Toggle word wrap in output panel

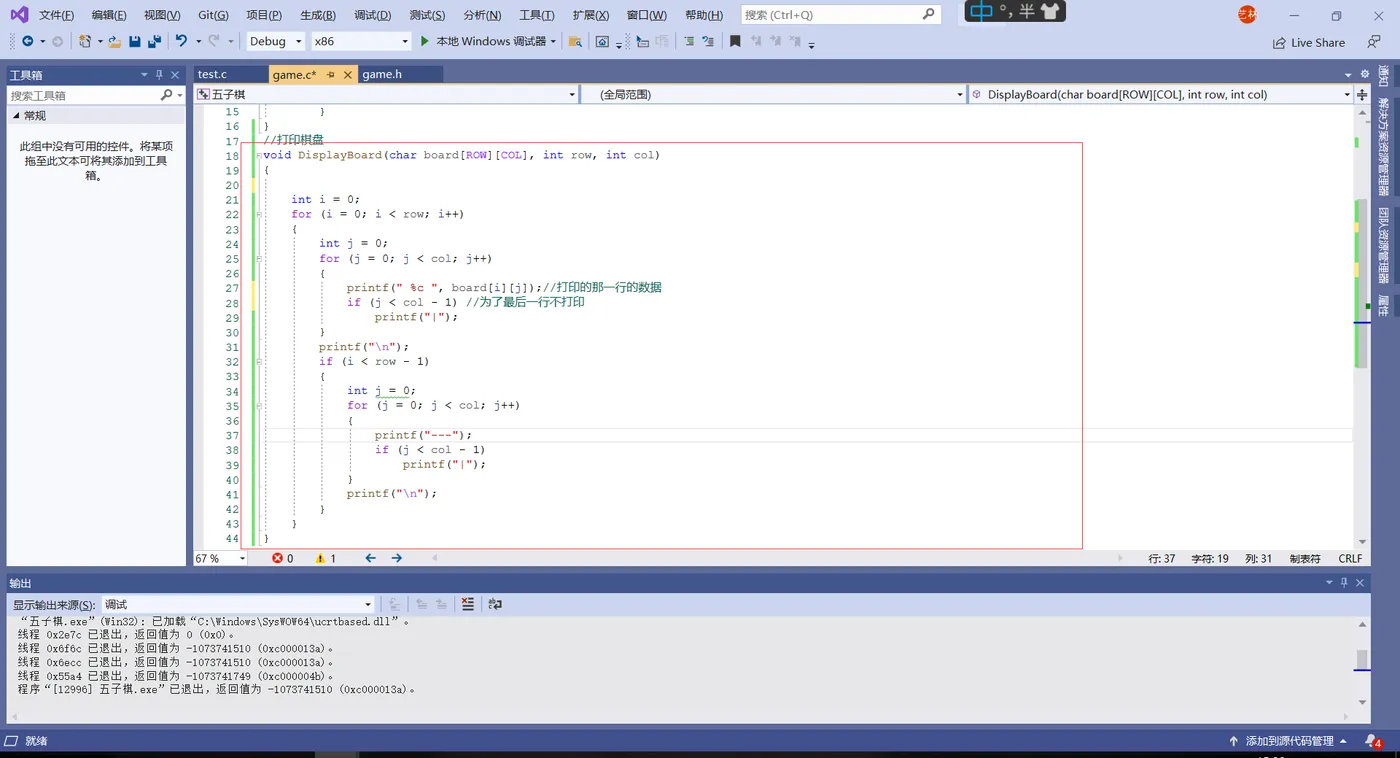click(494, 604)
